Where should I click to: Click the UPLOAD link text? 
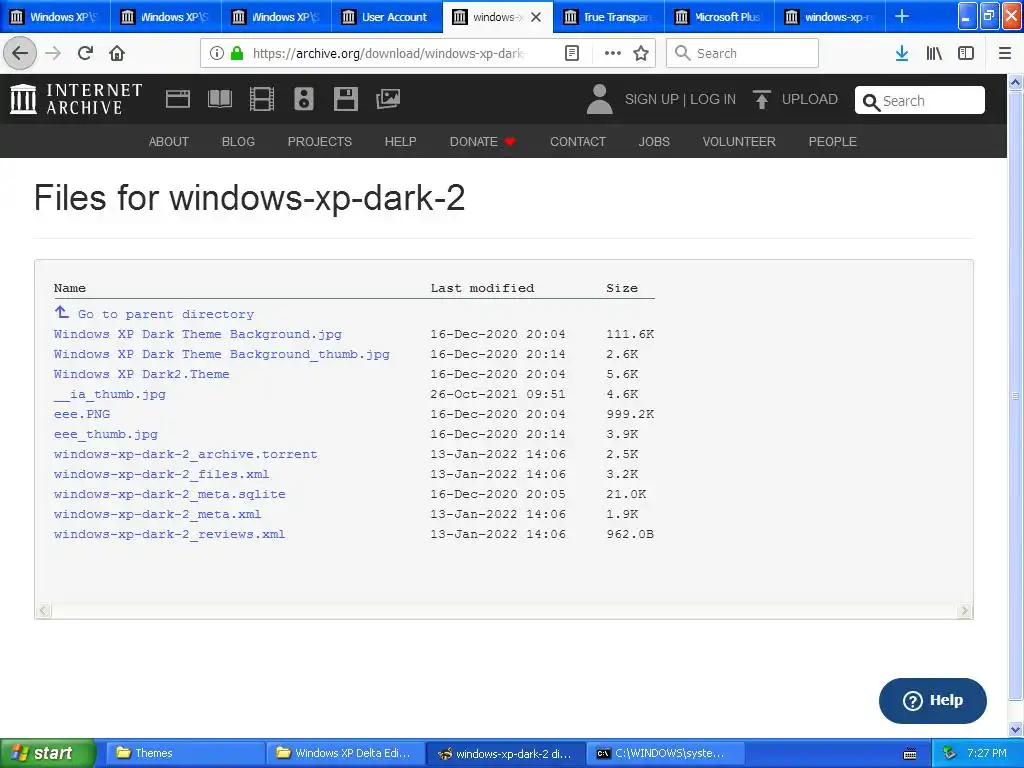point(810,99)
